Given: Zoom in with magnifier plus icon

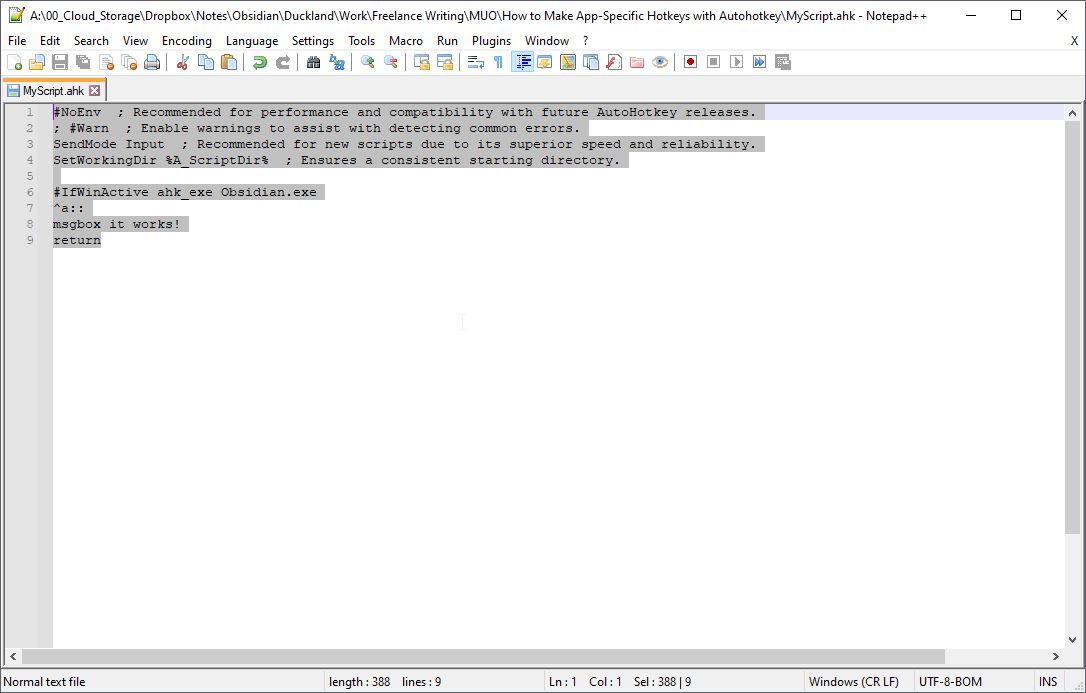Looking at the screenshot, I should pyautogui.click(x=368, y=62).
